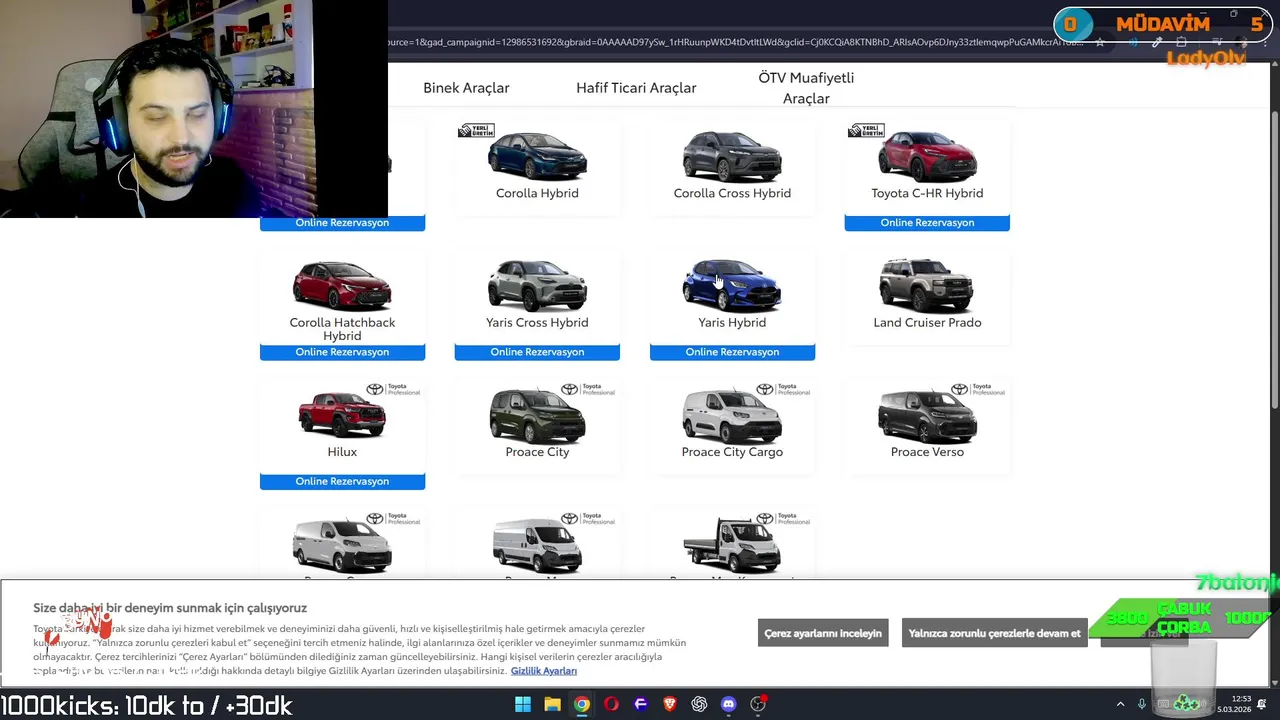Click Çerez ayarlarını inceleyin button
This screenshot has height=720, width=1280.
(x=823, y=633)
